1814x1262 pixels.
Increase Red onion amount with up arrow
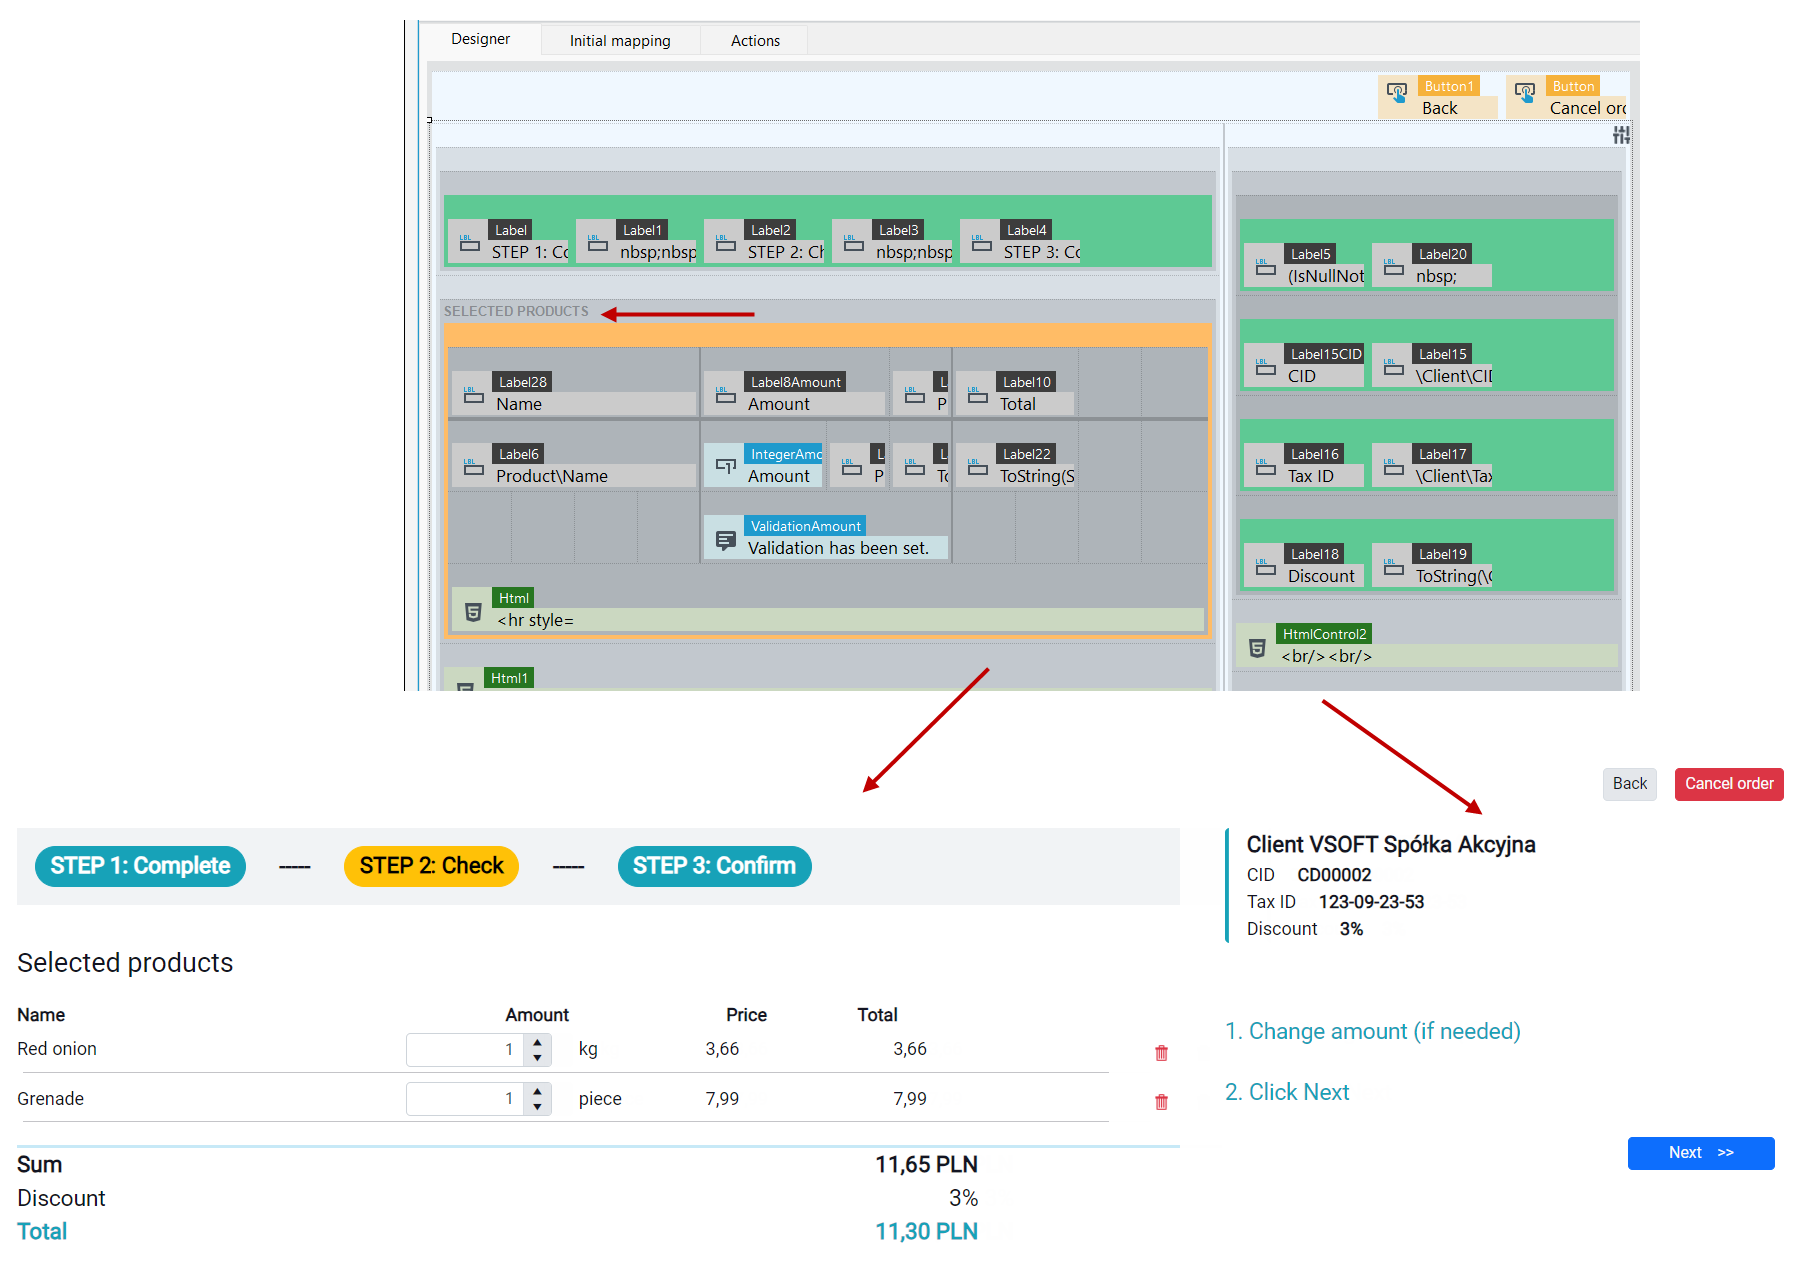point(537,1042)
